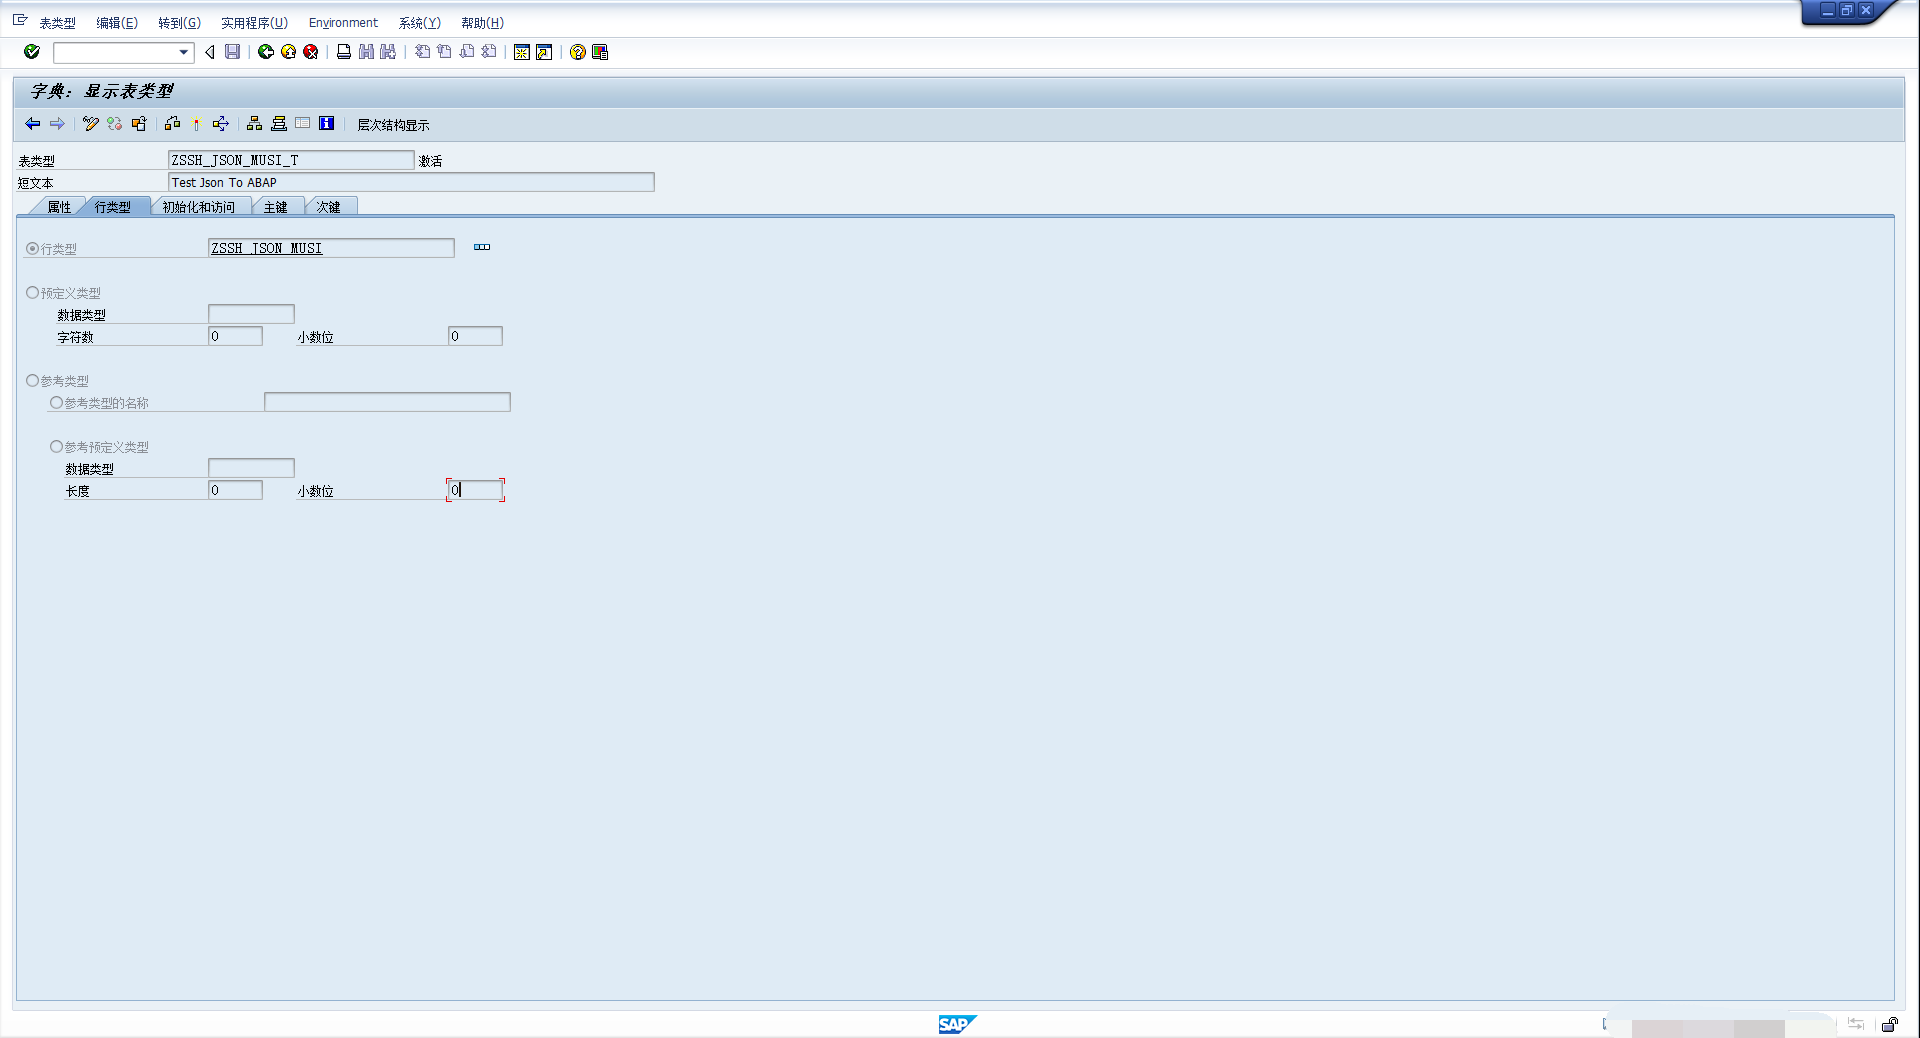Click the 层次结构显示 button

(393, 125)
